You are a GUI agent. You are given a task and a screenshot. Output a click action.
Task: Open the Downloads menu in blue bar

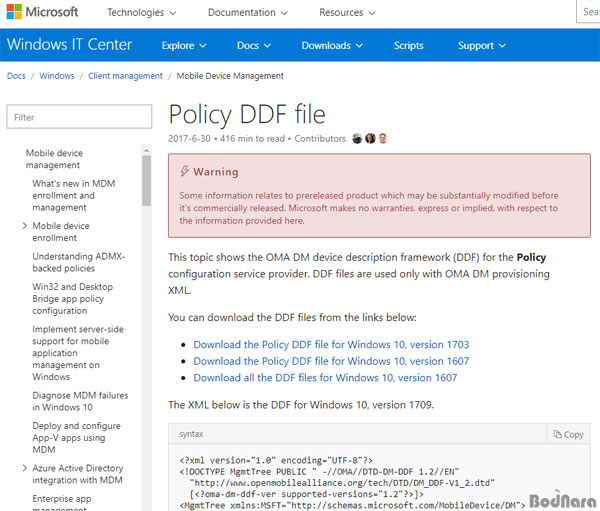[332, 46]
